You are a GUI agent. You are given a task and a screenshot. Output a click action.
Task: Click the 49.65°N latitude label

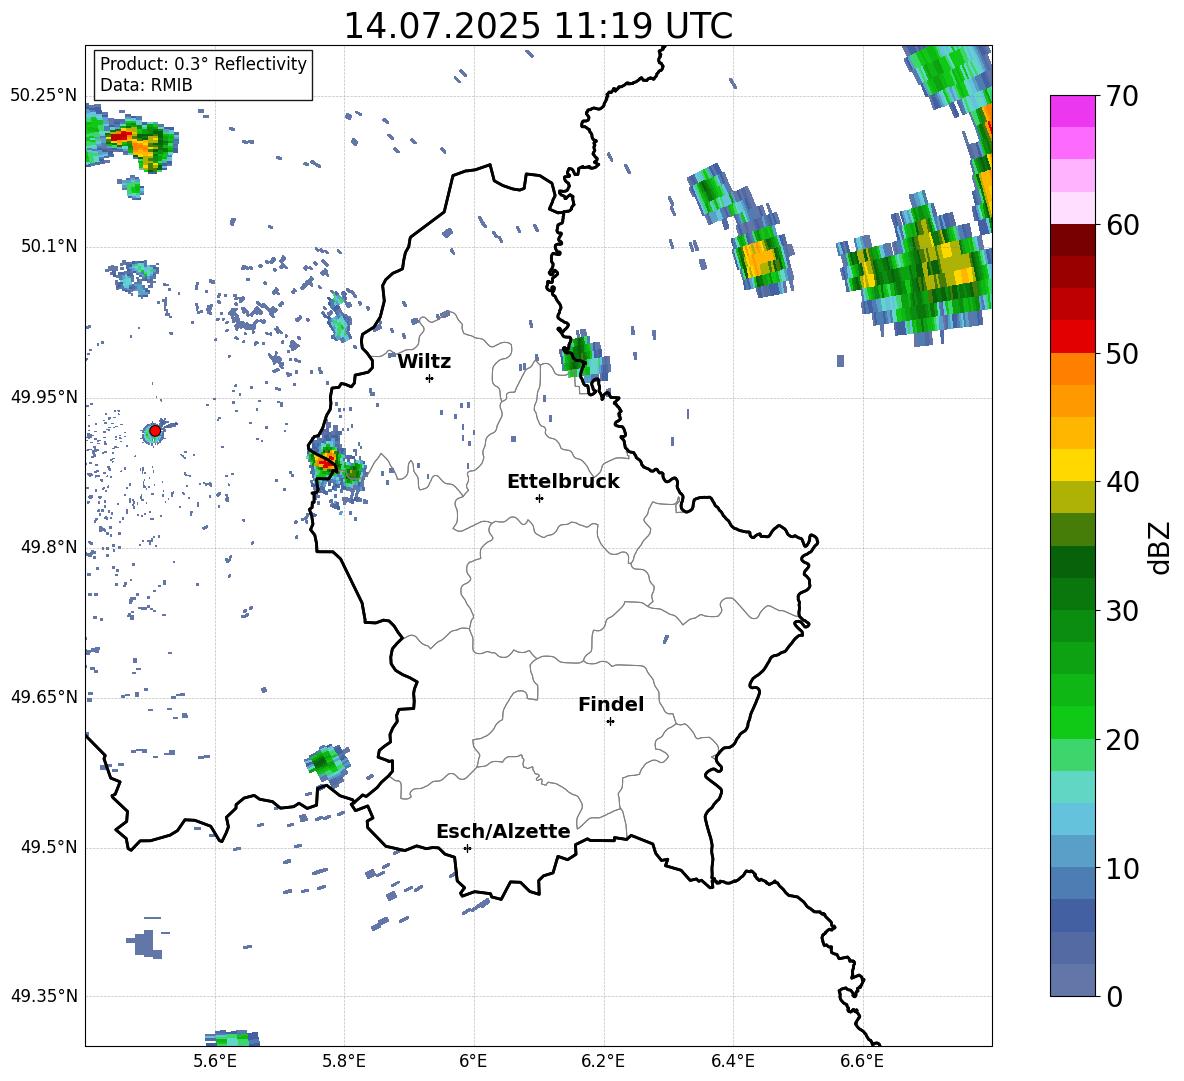pos(44,697)
